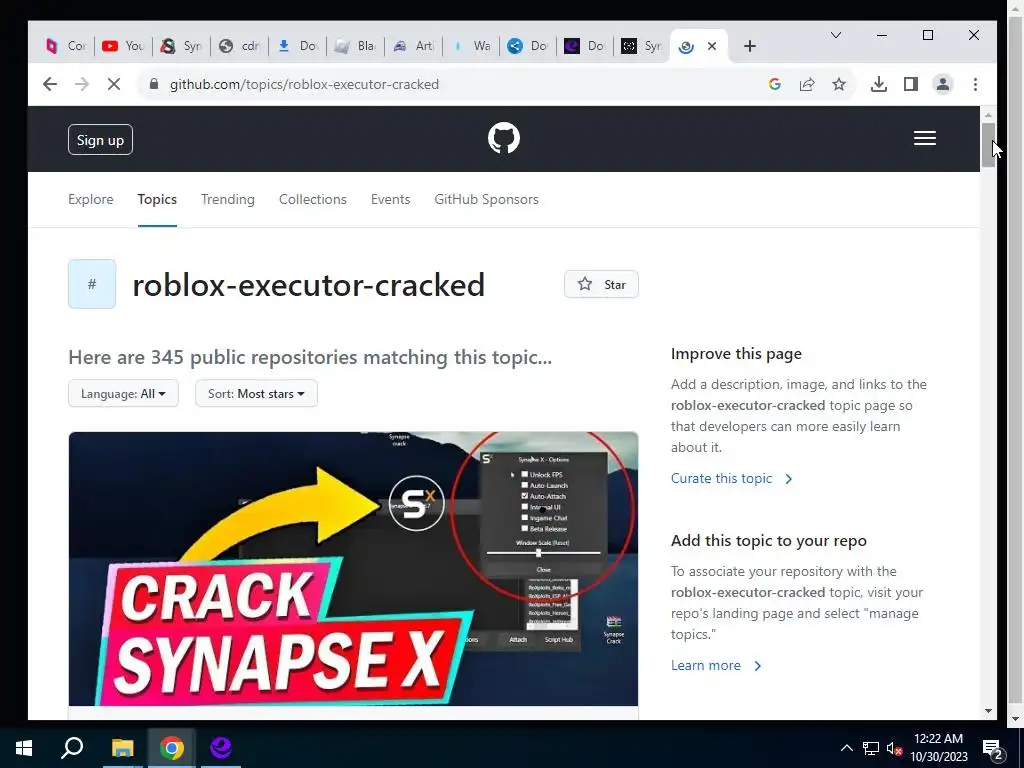Switch to the last 'Syn' tab
Viewport: 1024px width, 768px height.
pos(642,46)
